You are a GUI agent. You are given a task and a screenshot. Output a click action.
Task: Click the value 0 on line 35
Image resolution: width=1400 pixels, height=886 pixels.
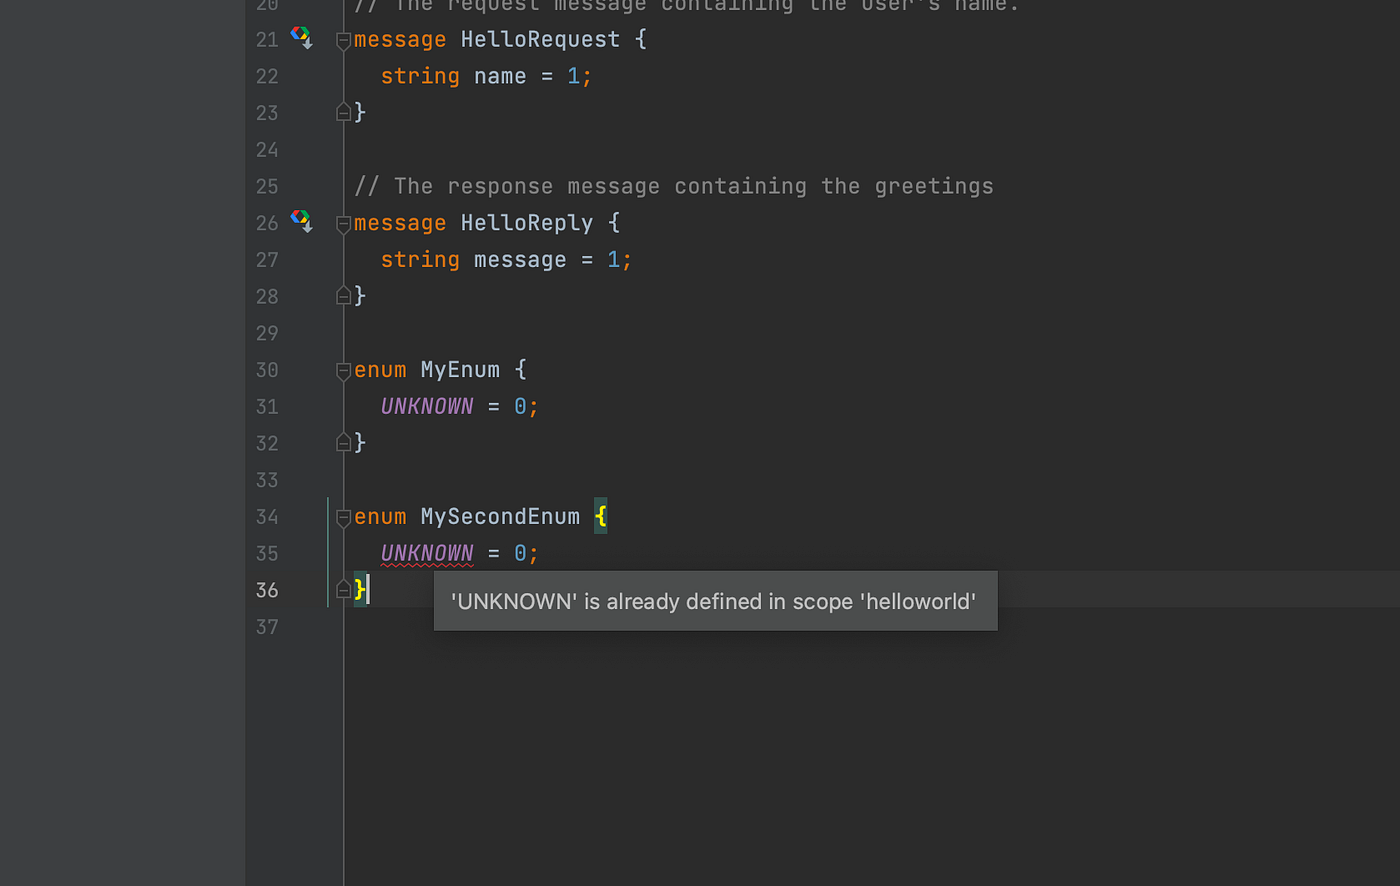point(520,553)
